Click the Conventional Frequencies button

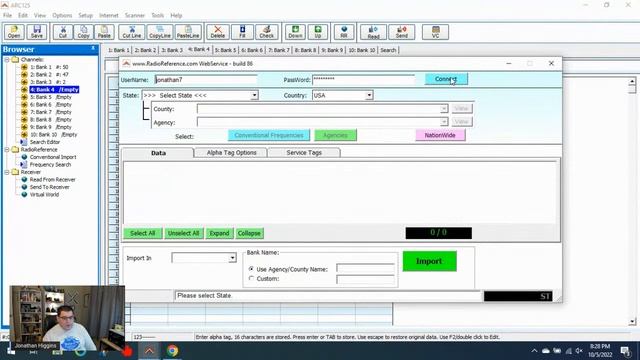(x=269, y=135)
